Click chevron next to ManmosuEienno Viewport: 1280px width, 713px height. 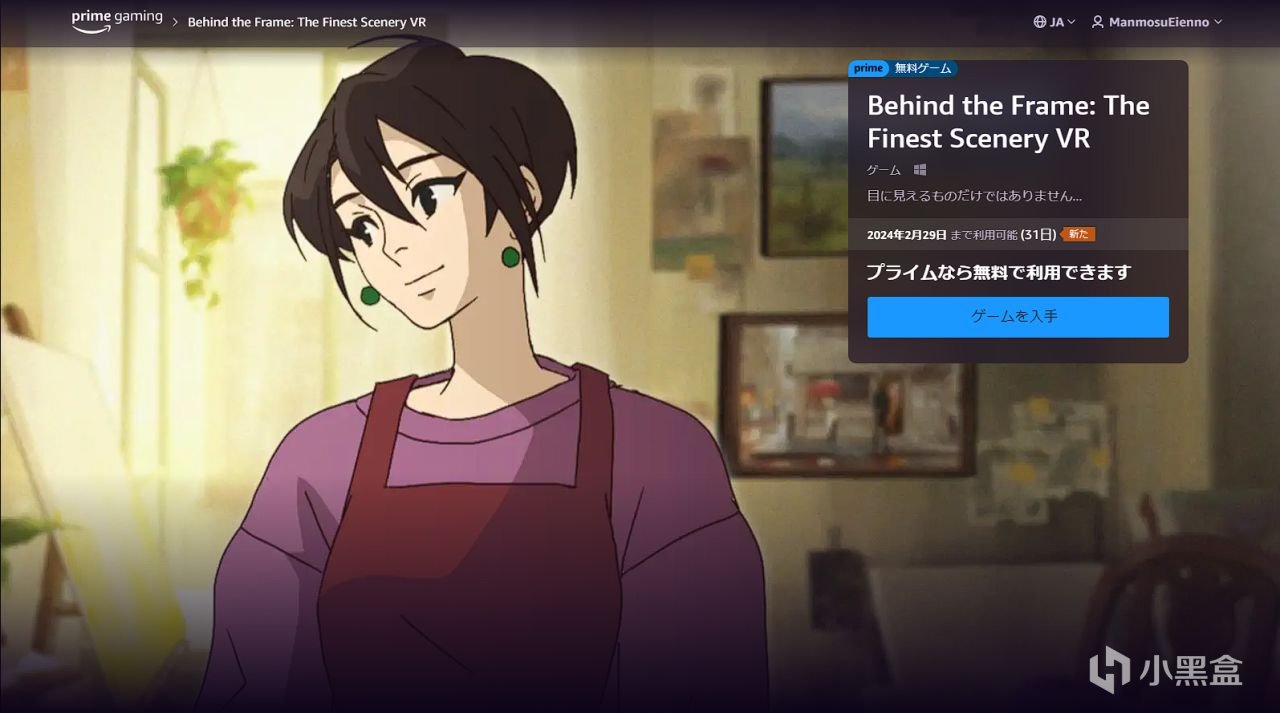click(1218, 22)
